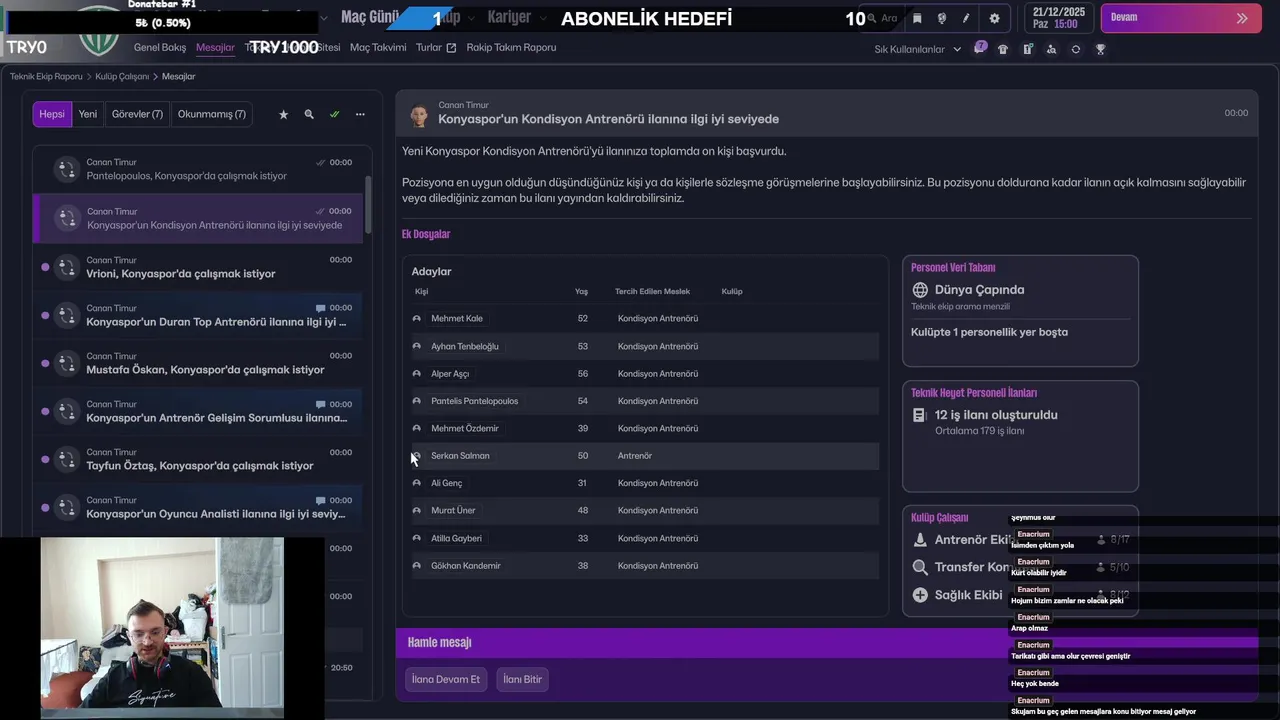The image size is (1280, 720).
Task: Click person icon beside Alper Aşçı
Action: pos(417,374)
